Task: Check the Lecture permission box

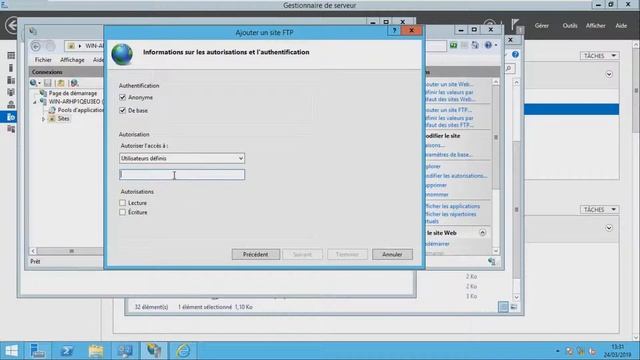Action: (122, 202)
